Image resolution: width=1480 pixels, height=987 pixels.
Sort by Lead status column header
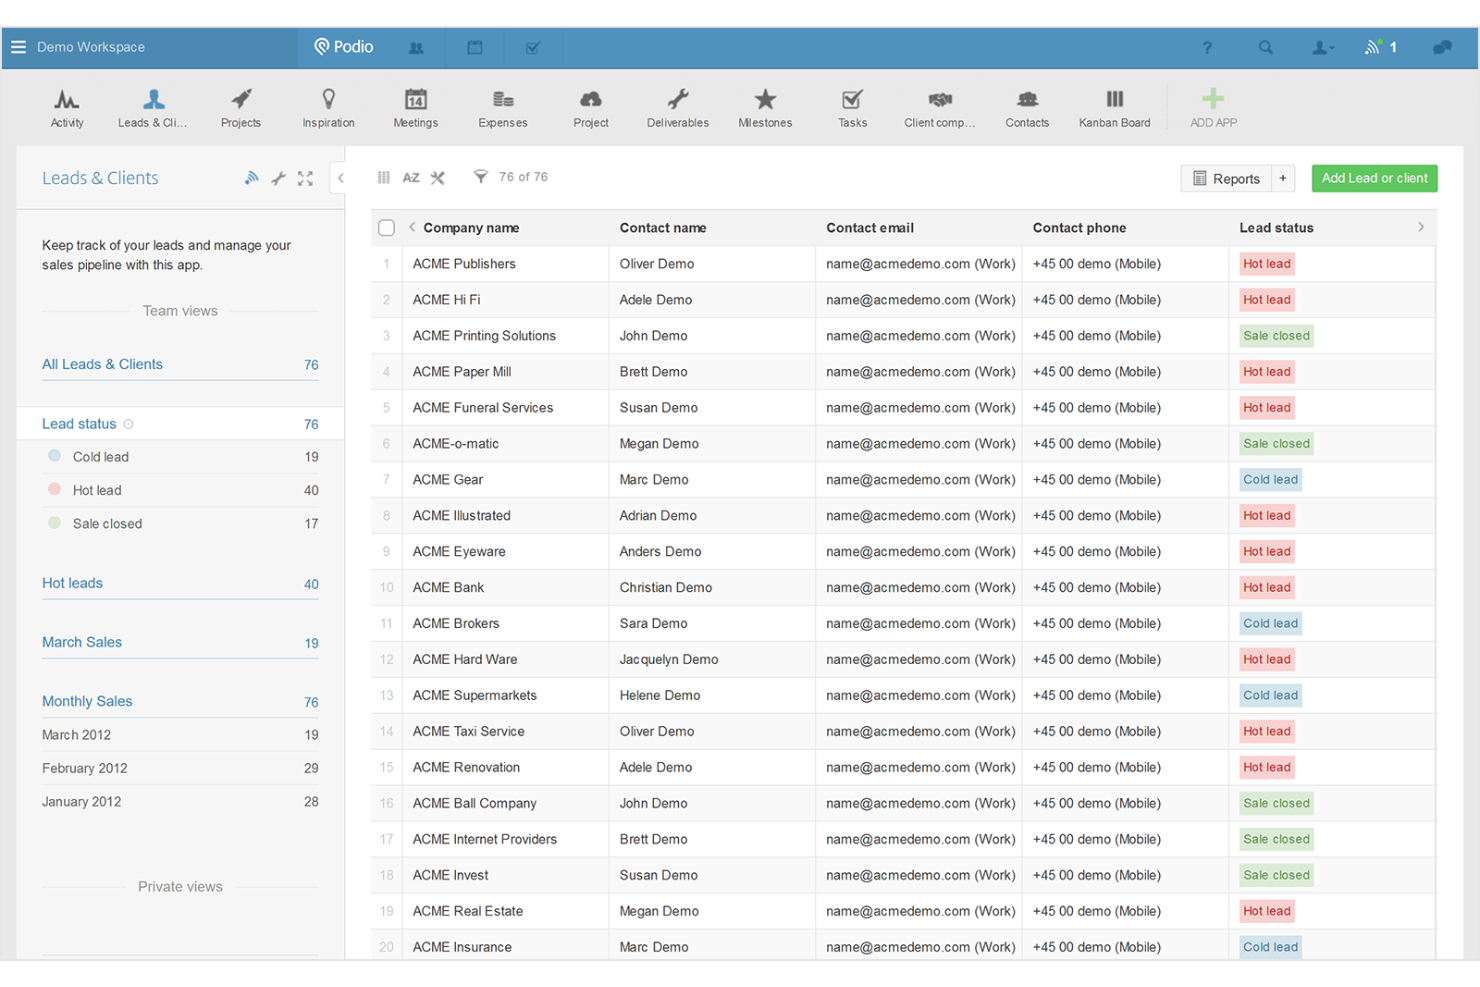coord(1276,228)
